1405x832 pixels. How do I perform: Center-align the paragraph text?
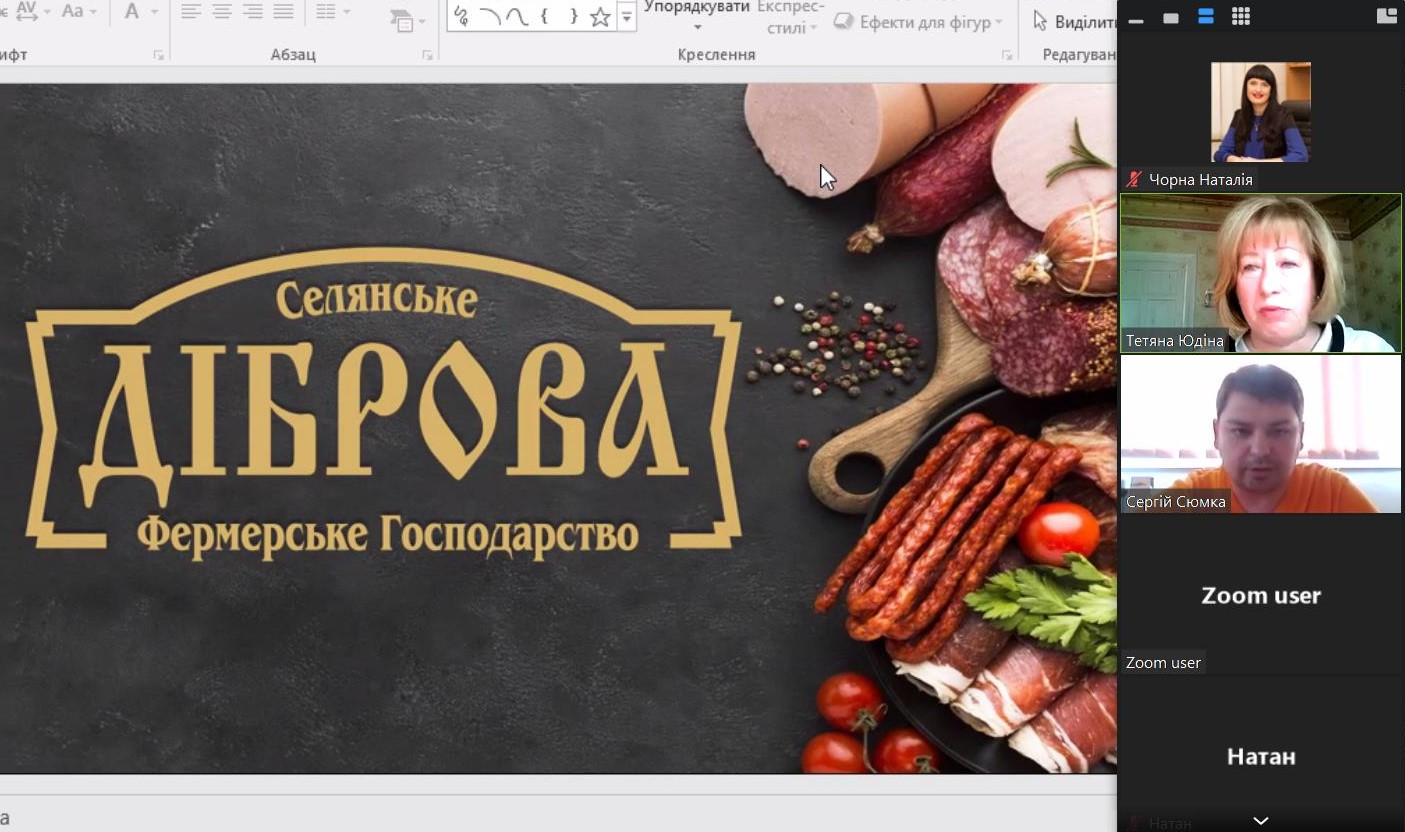pyautogui.click(x=222, y=12)
